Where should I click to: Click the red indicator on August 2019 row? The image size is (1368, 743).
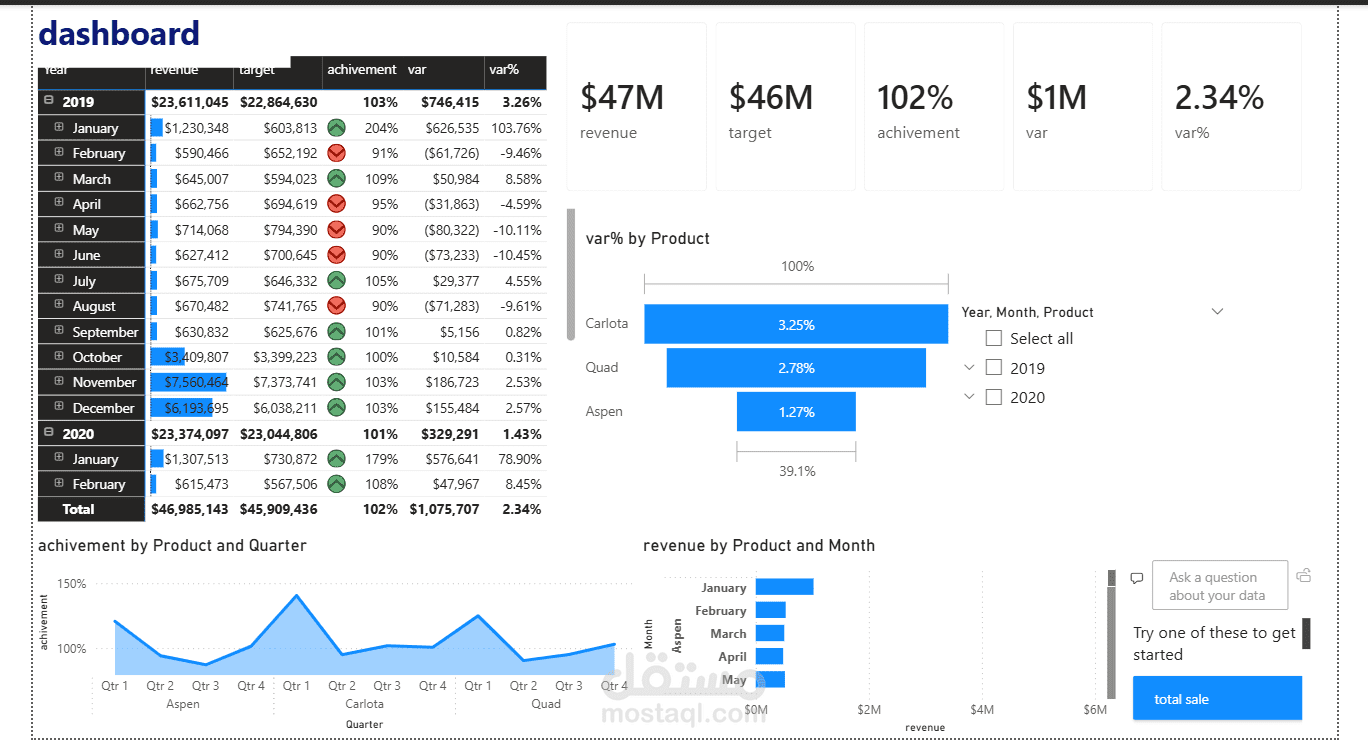(336, 305)
